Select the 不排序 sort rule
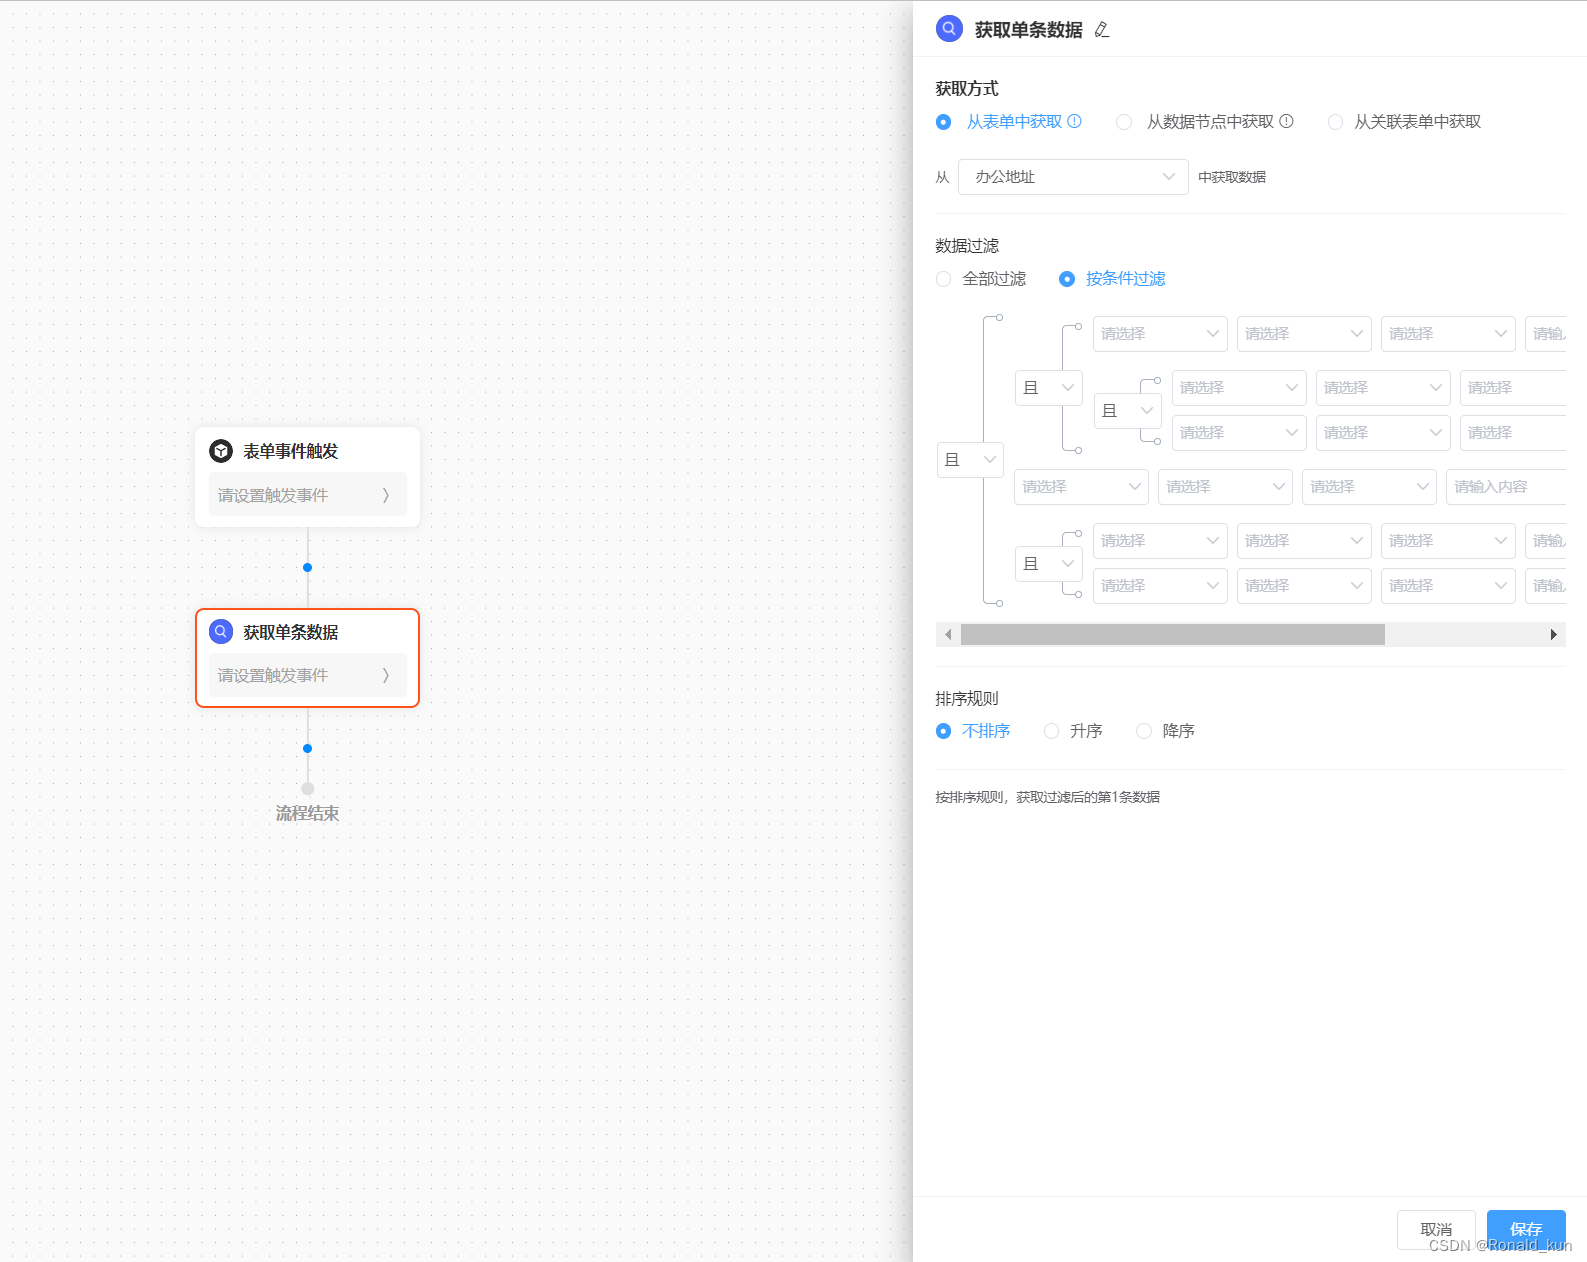The image size is (1587, 1262). click(x=943, y=731)
